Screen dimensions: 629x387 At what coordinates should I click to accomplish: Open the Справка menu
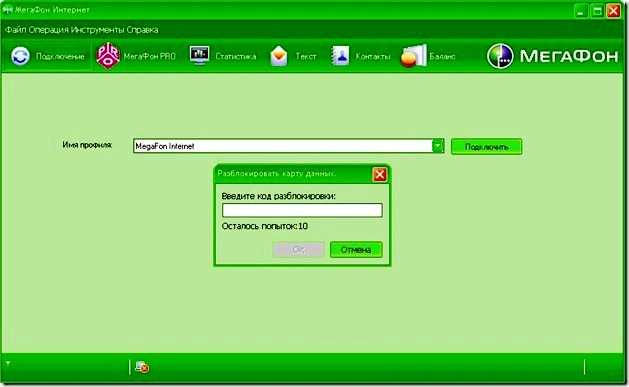142,30
